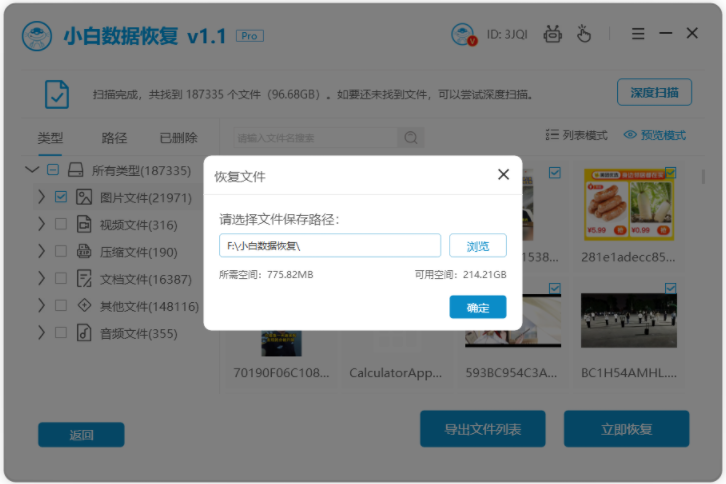Uncheck the 281e1adecc85 thumbnail checkbox
This screenshot has height=484, width=726.
click(670, 173)
